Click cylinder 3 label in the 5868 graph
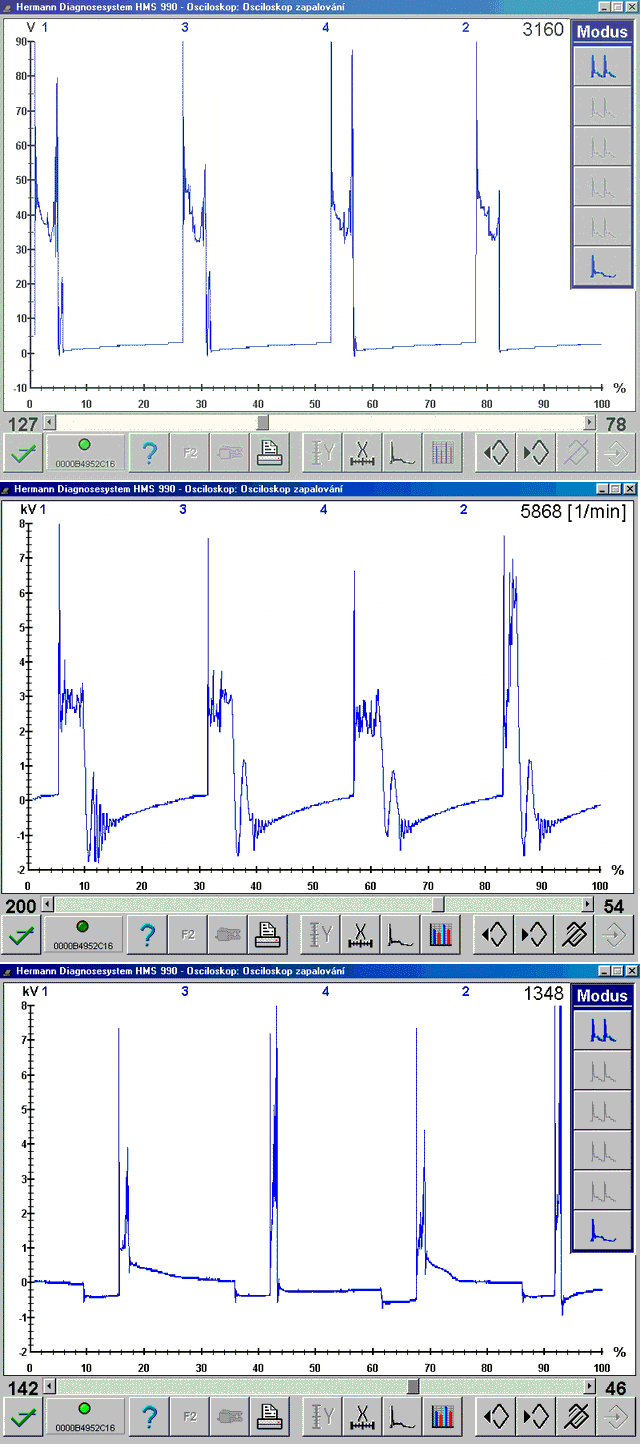The height and width of the screenshot is (1447, 641). (x=183, y=510)
